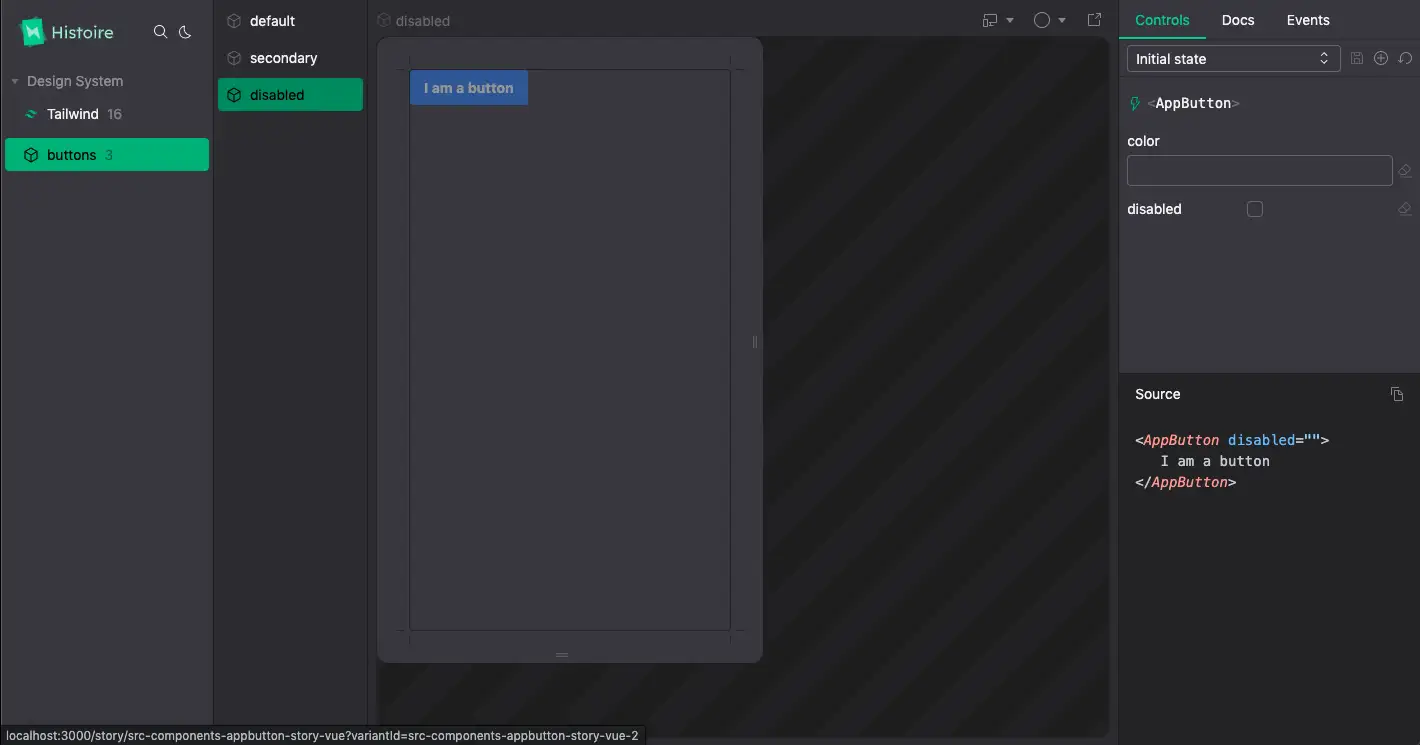Select the buttons story
This screenshot has width=1420, height=745.
[x=107, y=155]
